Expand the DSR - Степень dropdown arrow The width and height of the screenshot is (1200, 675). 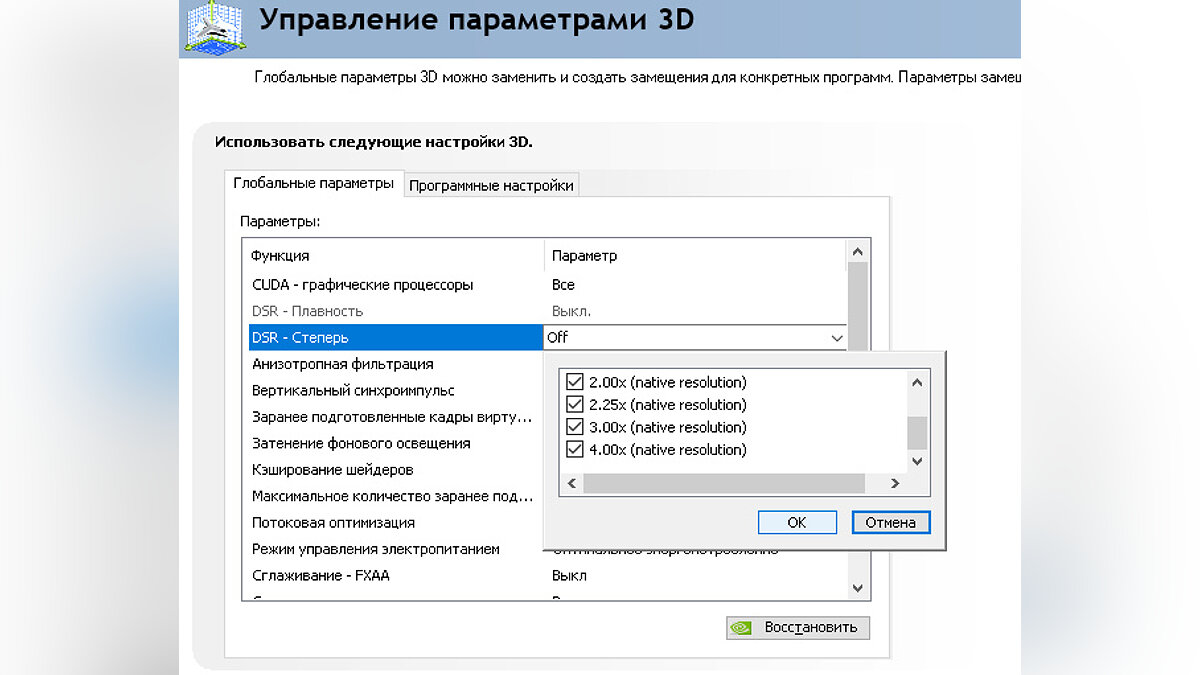click(836, 338)
